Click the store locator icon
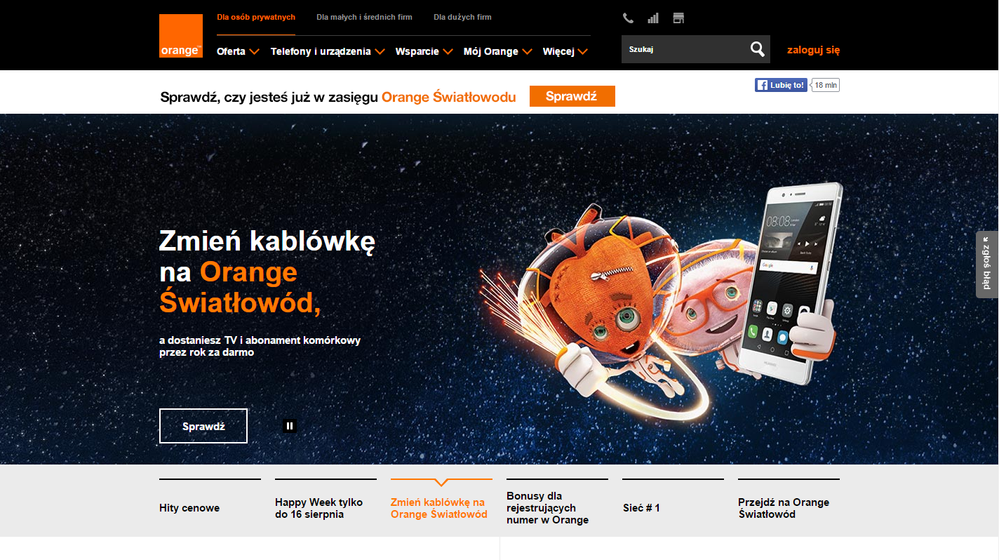The image size is (999, 560). [x=679, y=18]
